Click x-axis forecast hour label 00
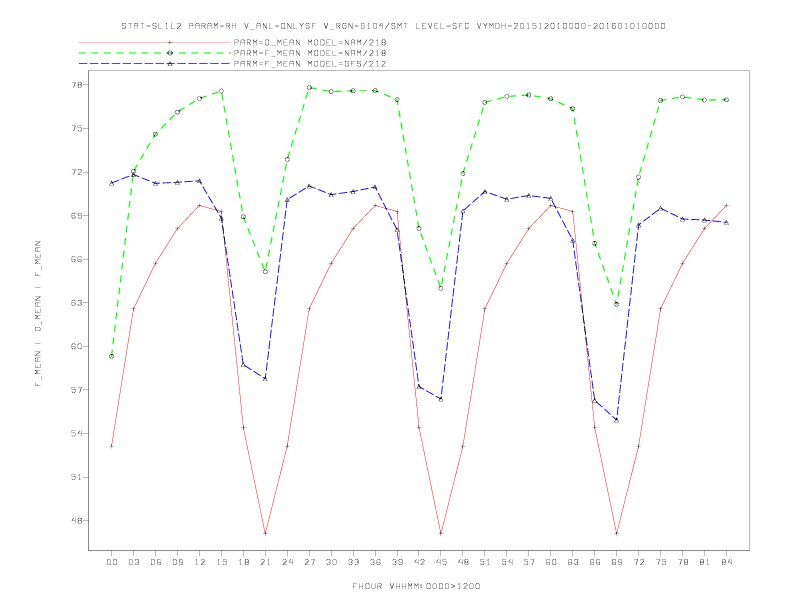Image resolution: width=792 pixels, height=612 pixels. pyautogui.click(x=112, y=562)
